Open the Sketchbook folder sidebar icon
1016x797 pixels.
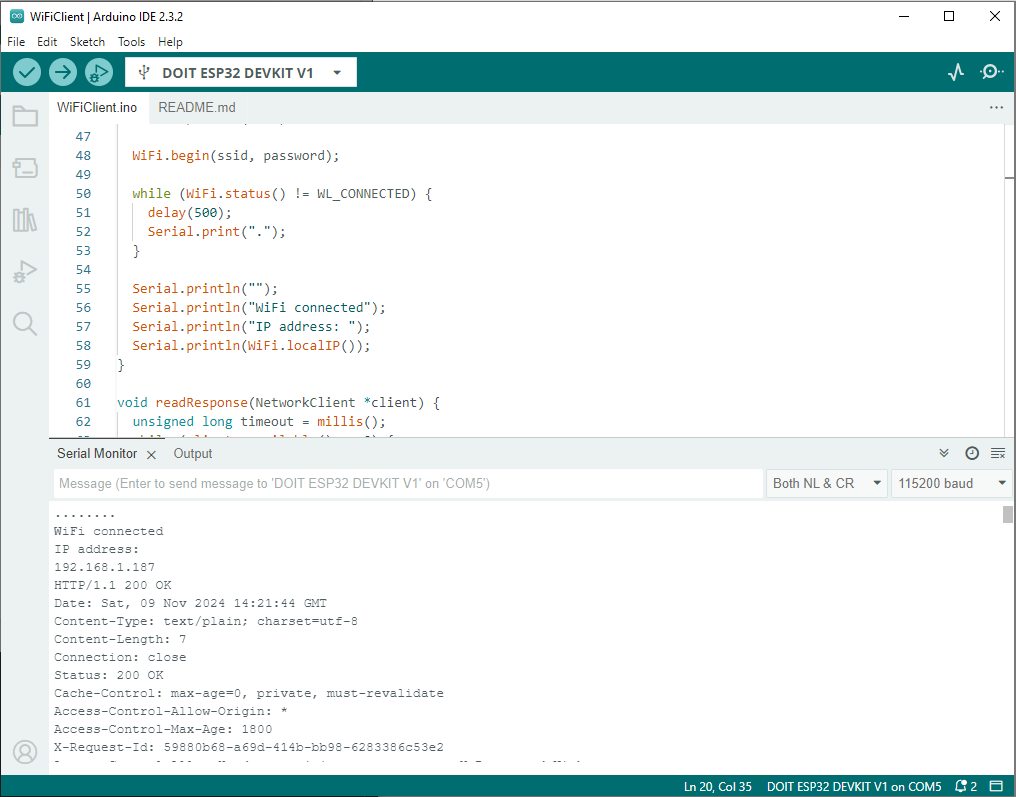pyautogui.click(x=25, y=116)
